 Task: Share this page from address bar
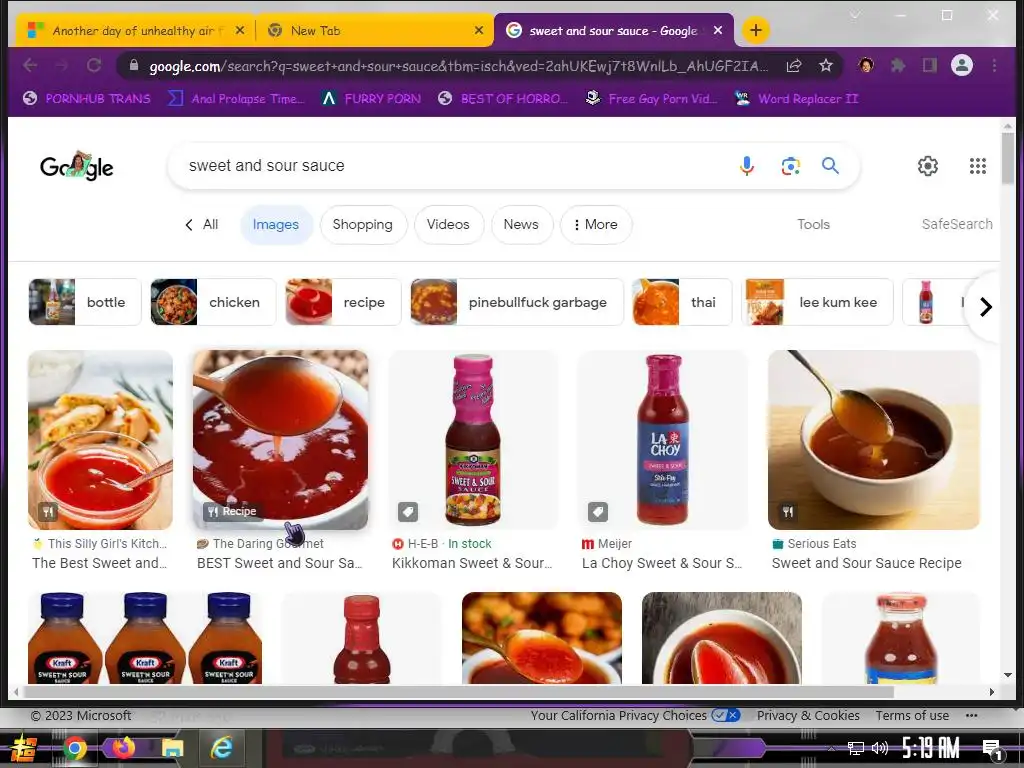point(794,65)
